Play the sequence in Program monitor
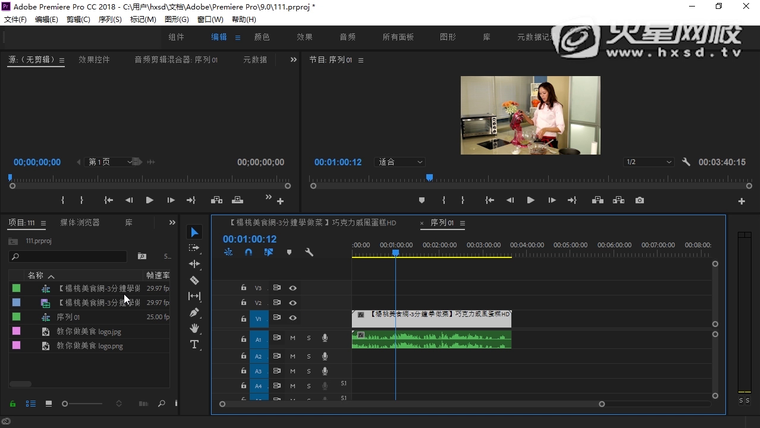Image resolution: width=760 pixels, height=428 pixels. 530,200
